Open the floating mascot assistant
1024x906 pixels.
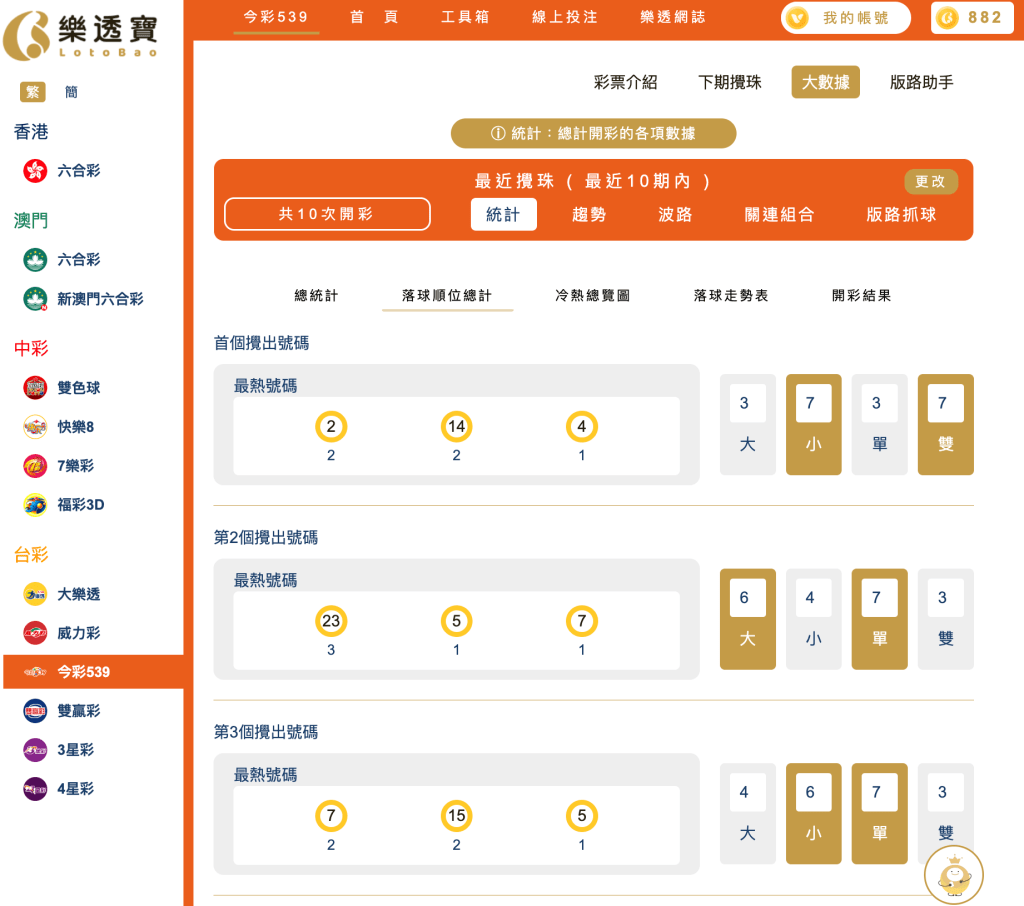tap(954, 875)
